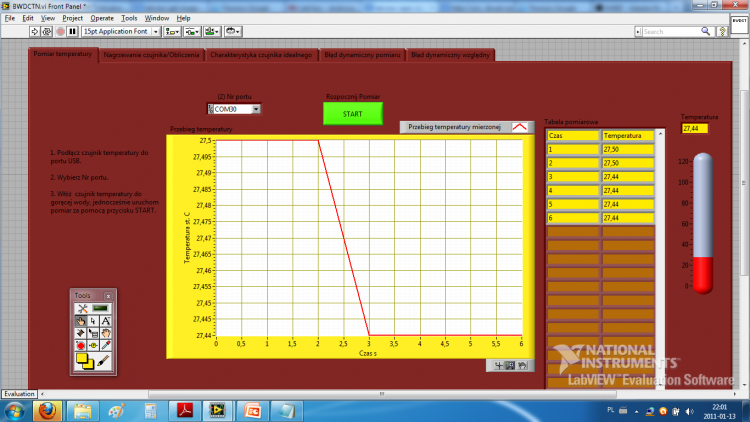Click the search magnifier icon
Viewport: 750px width, 422px height.
coord(706,32)
